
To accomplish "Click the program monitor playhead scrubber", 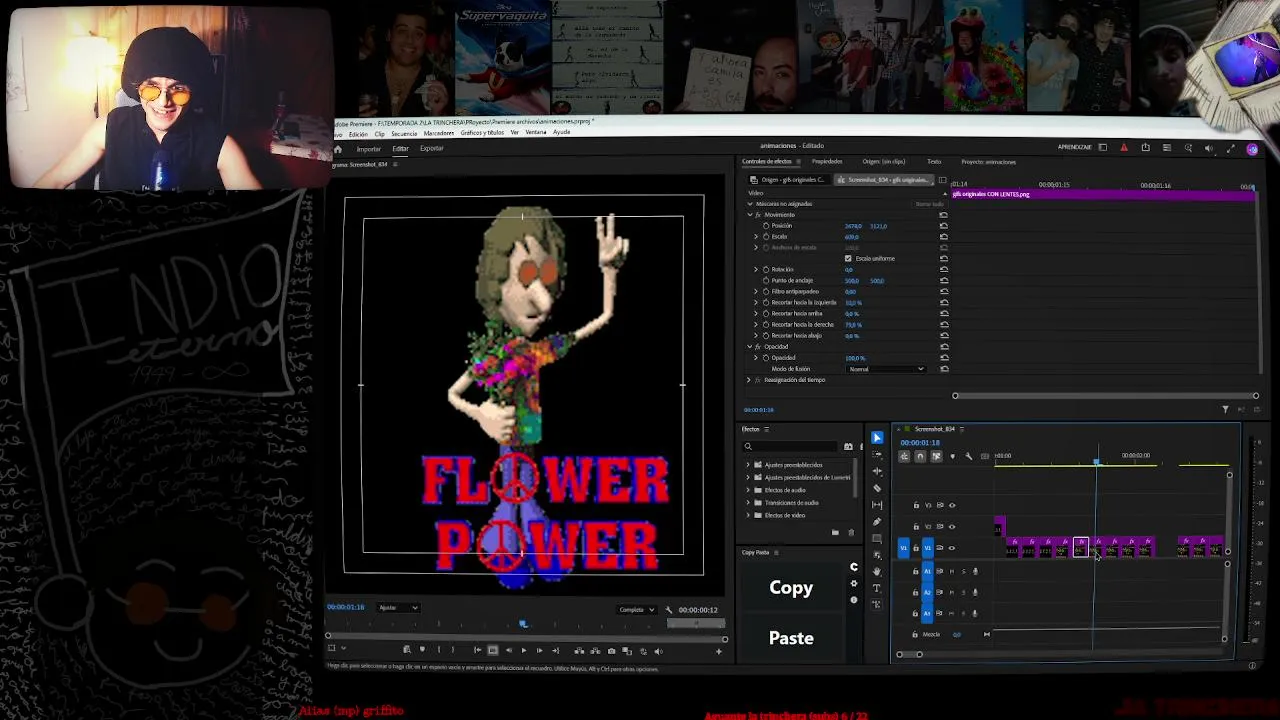I will pyautogui.click(x=522, y=624).
